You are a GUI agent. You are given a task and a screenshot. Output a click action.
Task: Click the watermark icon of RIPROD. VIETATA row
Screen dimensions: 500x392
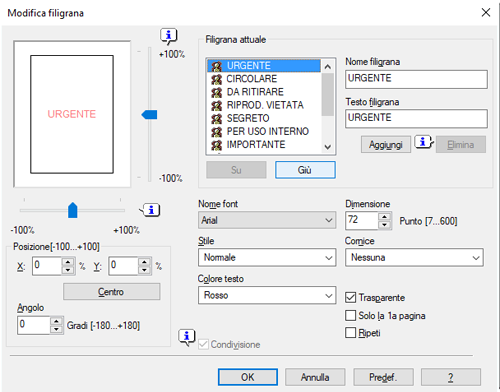(x=217, y=105)
